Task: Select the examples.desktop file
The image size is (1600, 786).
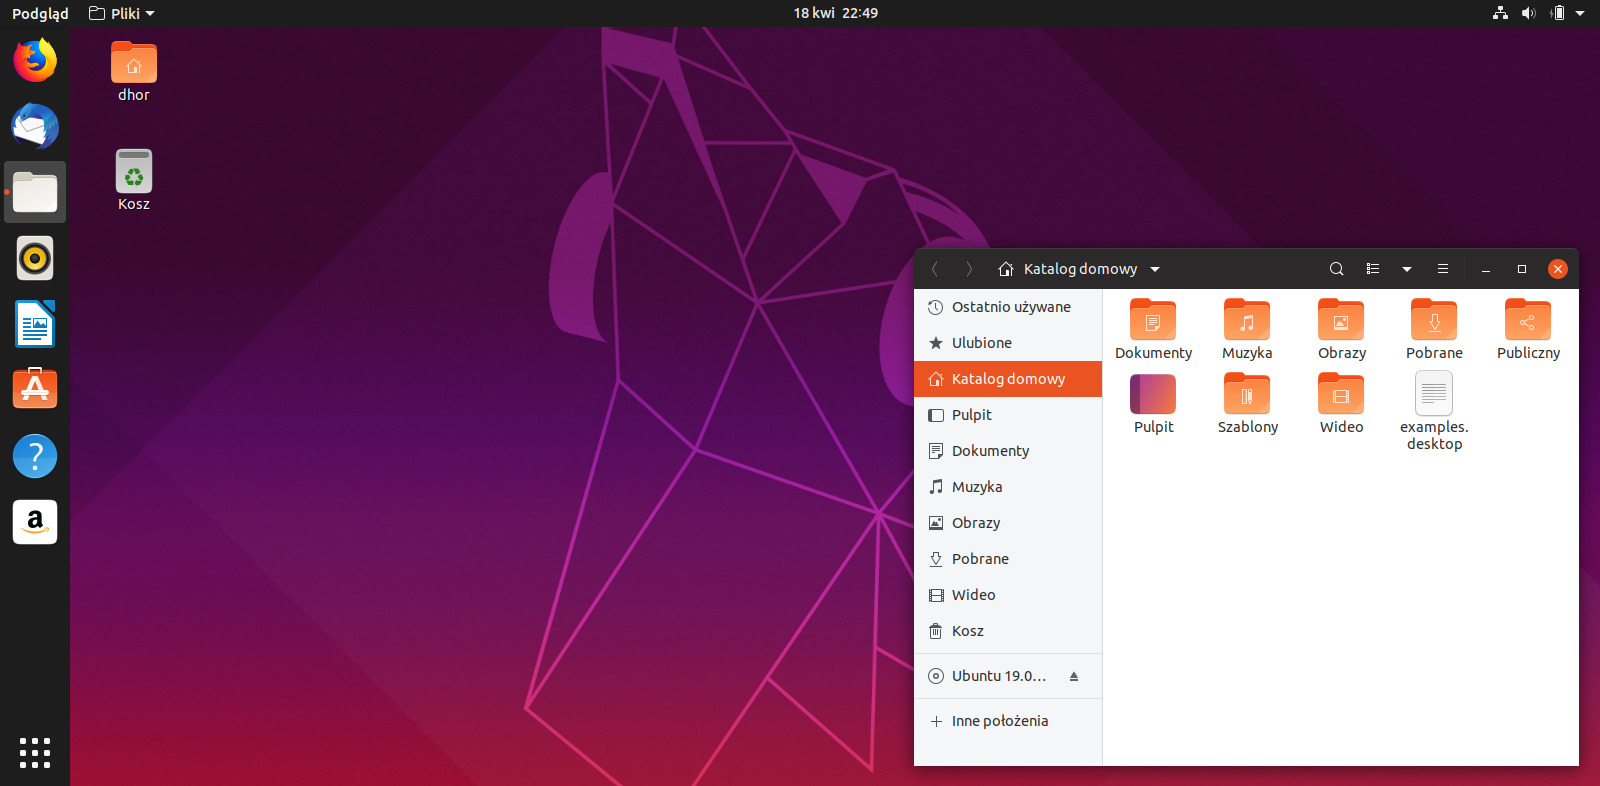Action: (1434, 411)
